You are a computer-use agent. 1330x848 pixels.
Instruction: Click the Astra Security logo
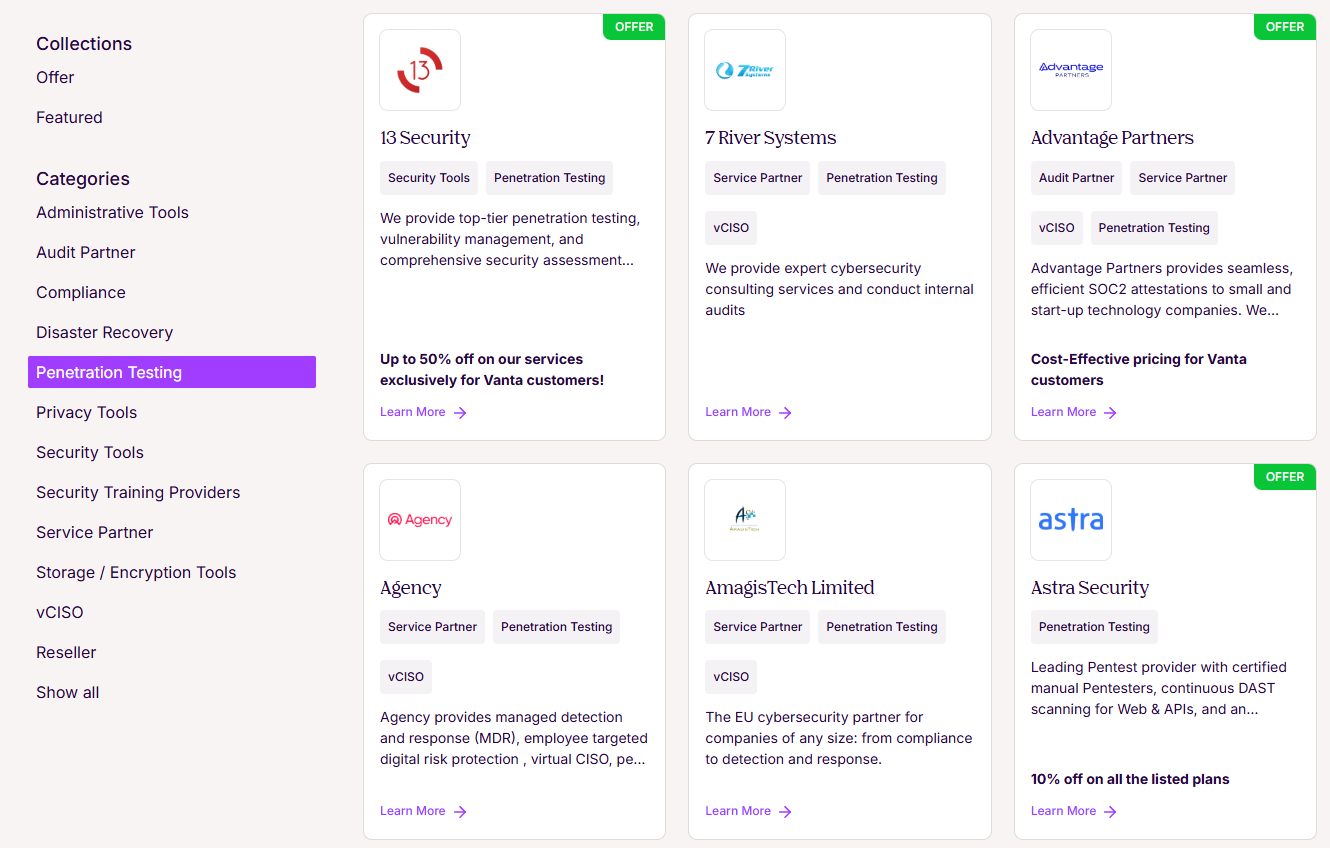(1070, 519)
